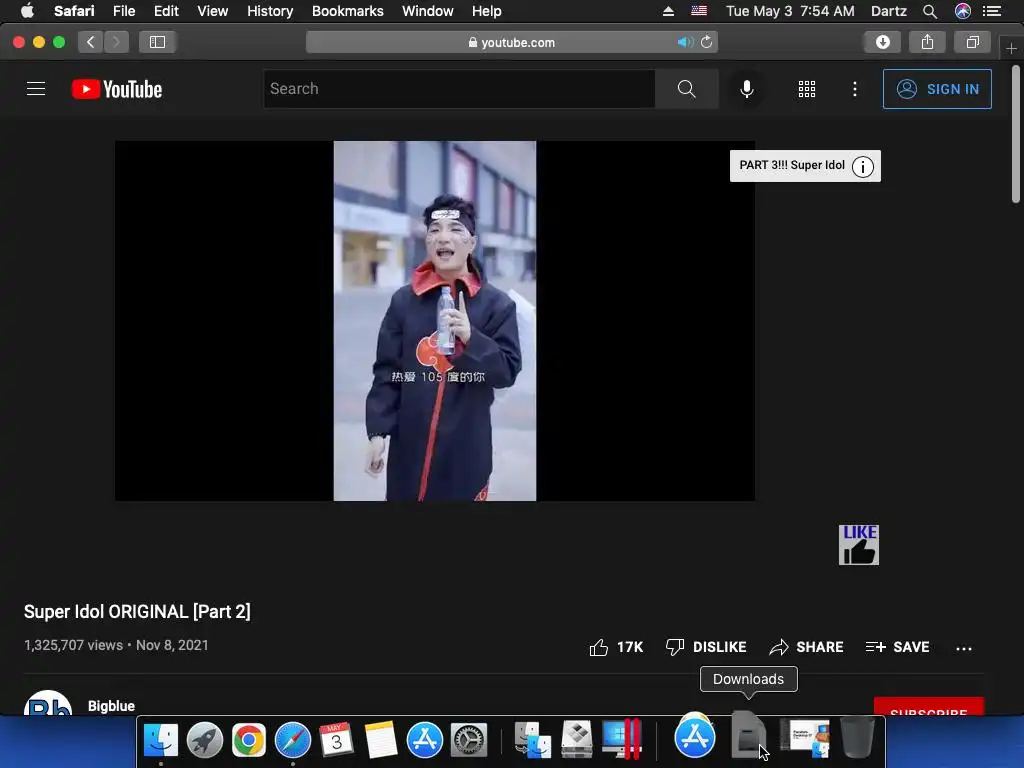The image size is (1024, 768).
Task: Open the Window menu
Action: point(428,11)
